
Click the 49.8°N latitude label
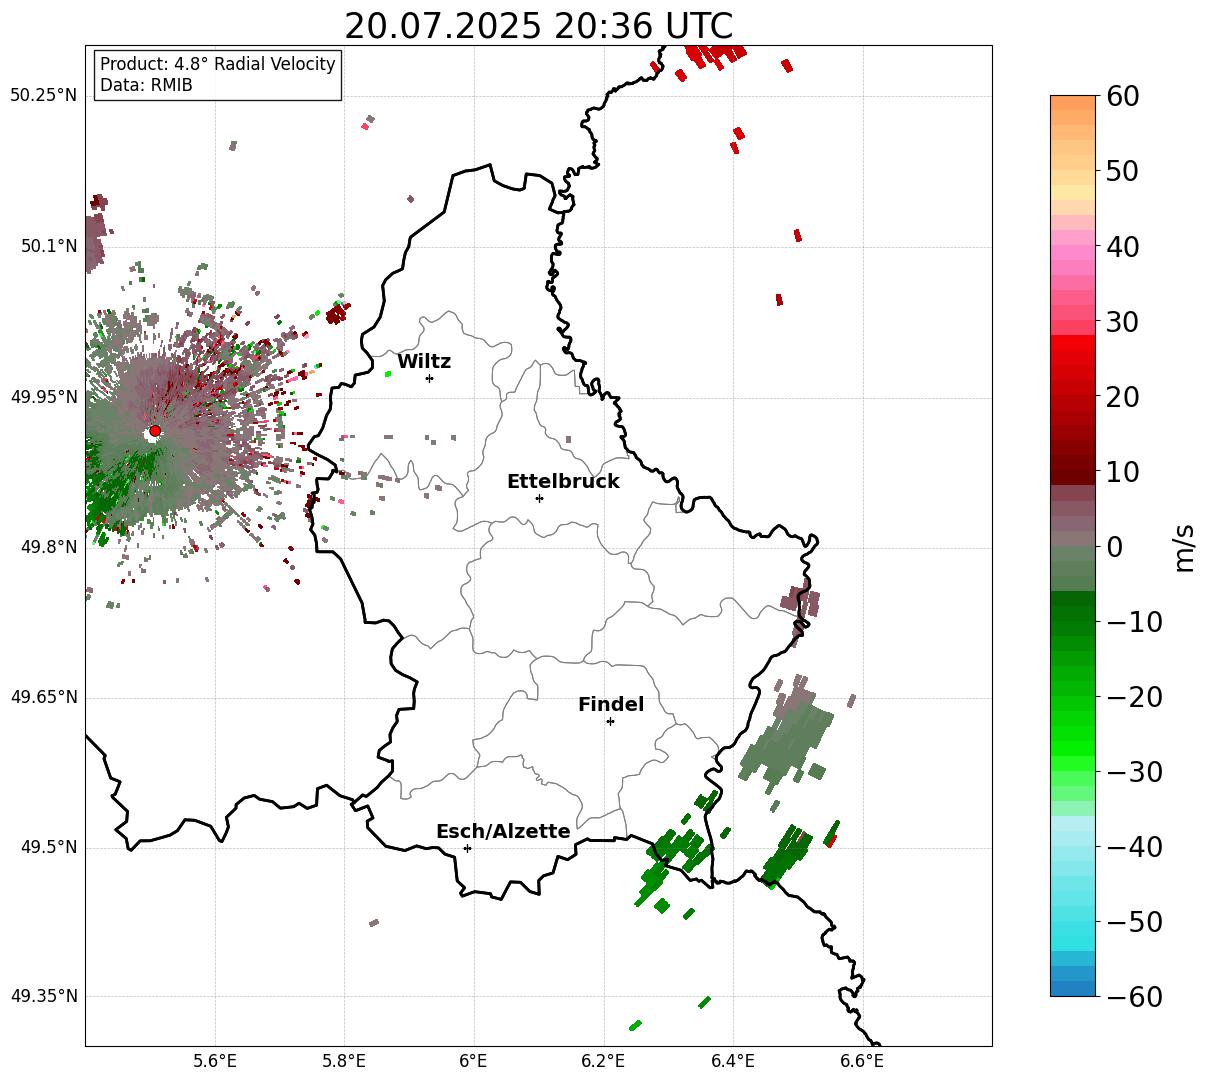pos(48,547)
